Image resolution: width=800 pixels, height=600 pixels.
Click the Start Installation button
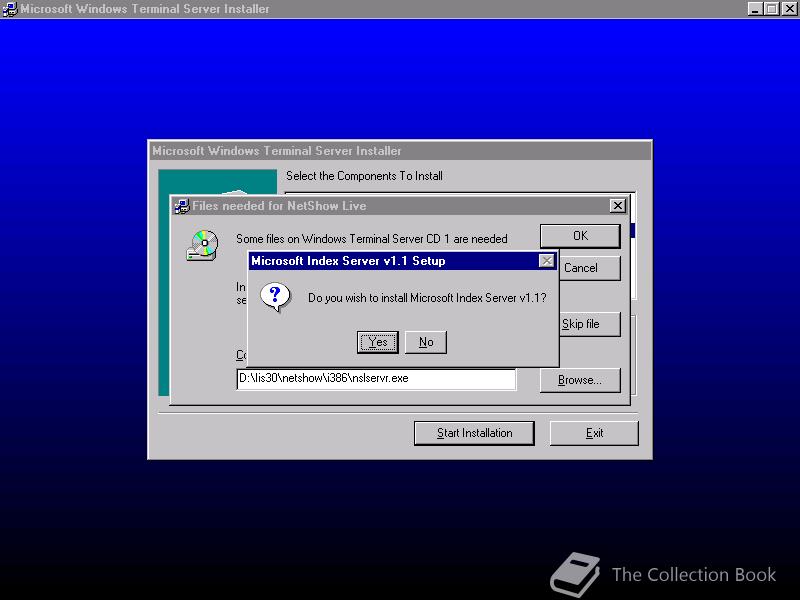click(x=474, y=433)
